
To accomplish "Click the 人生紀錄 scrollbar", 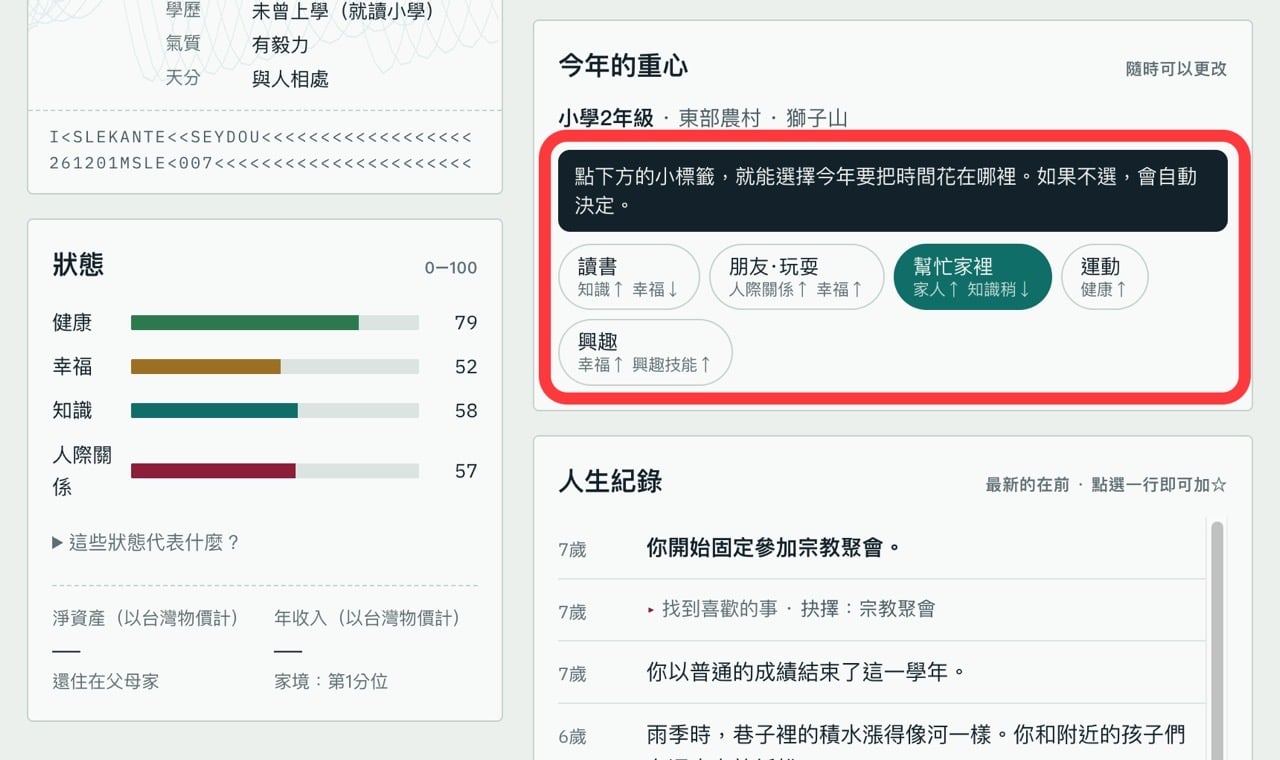I will pos(1217,640).
